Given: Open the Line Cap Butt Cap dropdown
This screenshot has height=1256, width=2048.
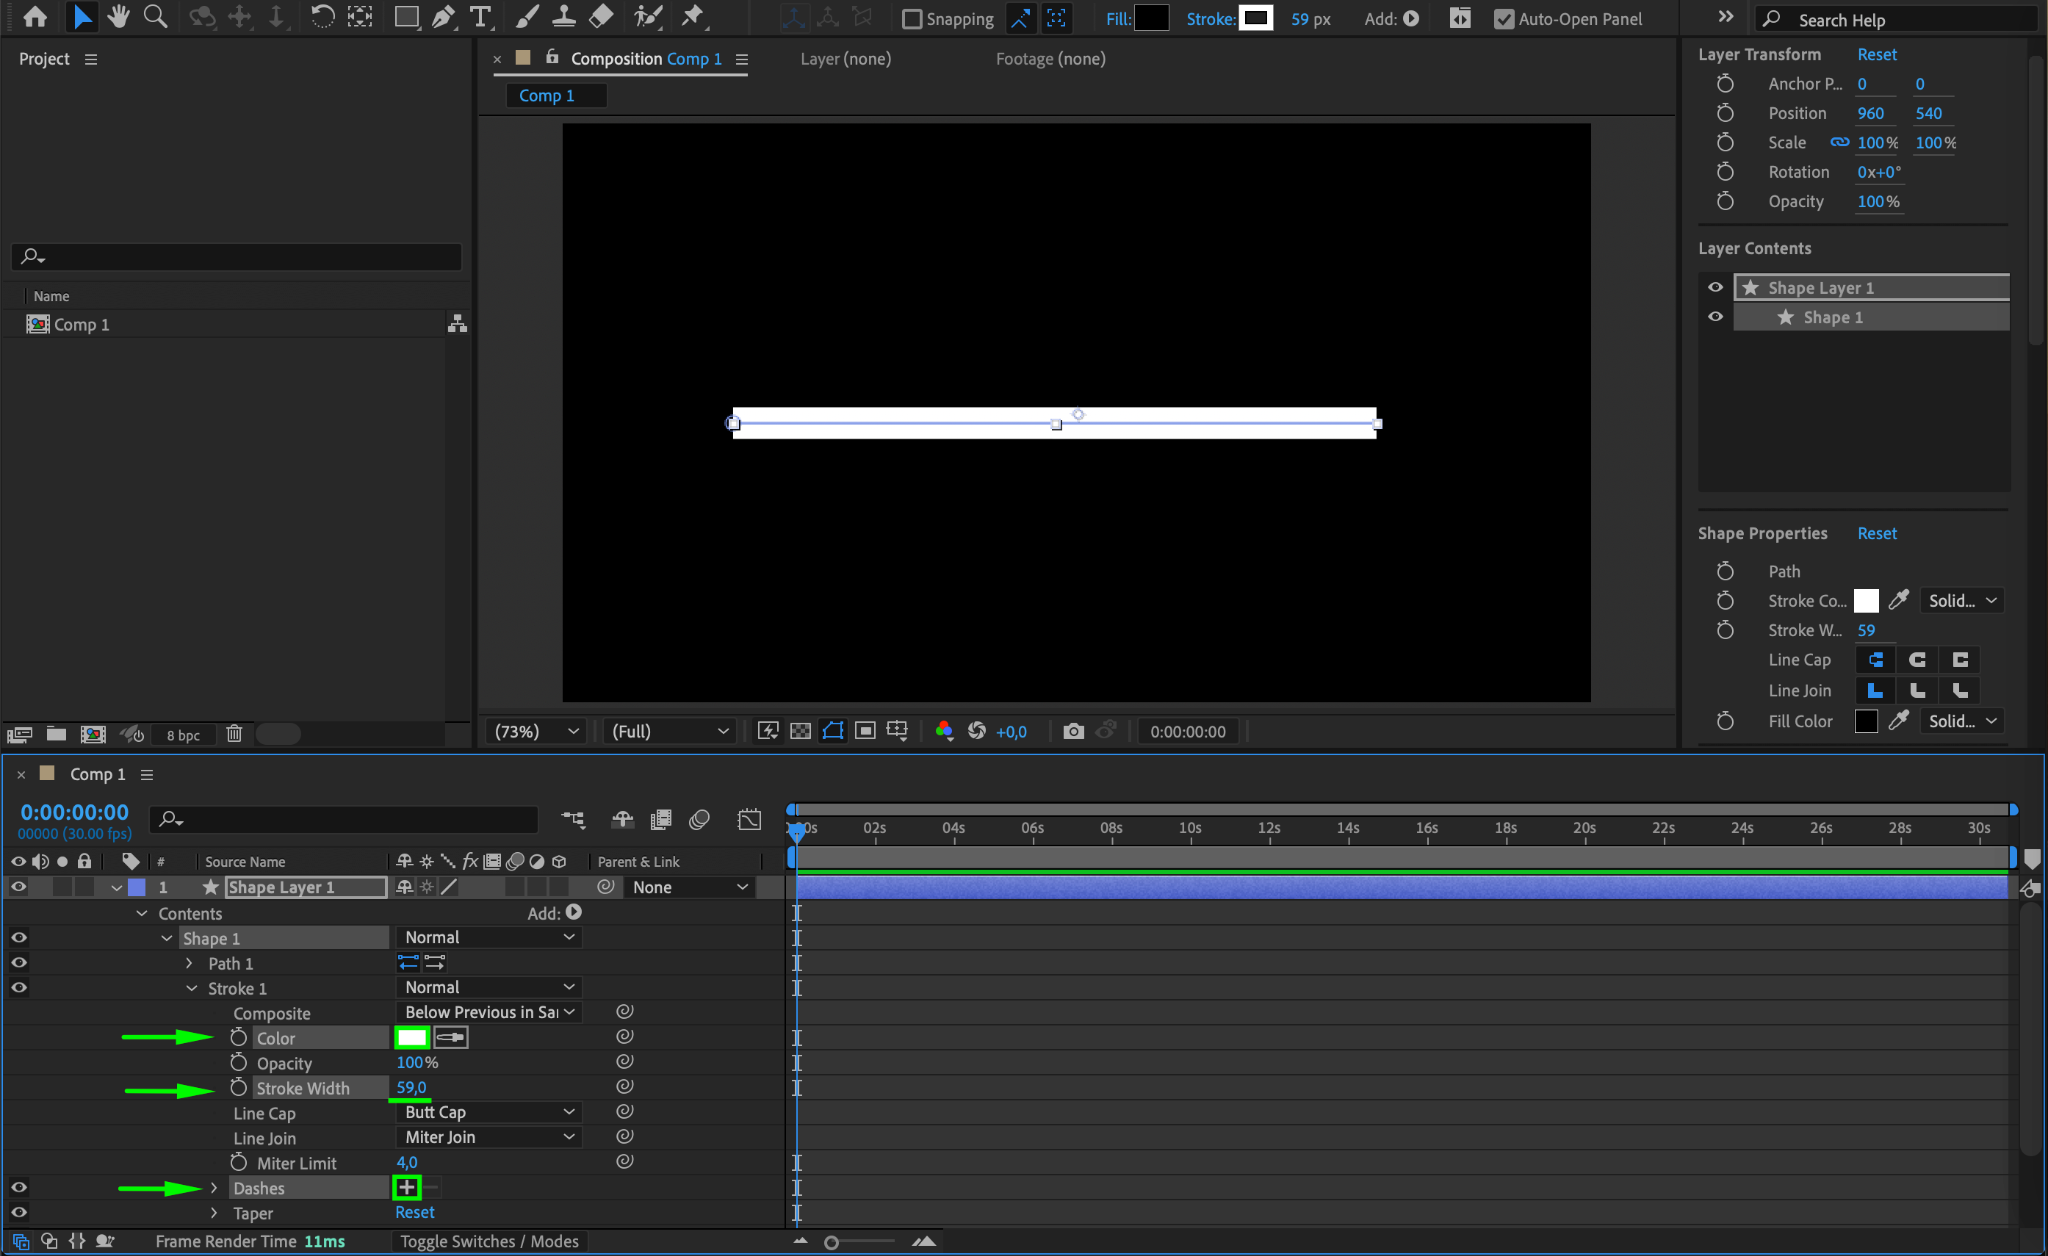Looking at the screenshot, I should click(x=488, y=1112).
